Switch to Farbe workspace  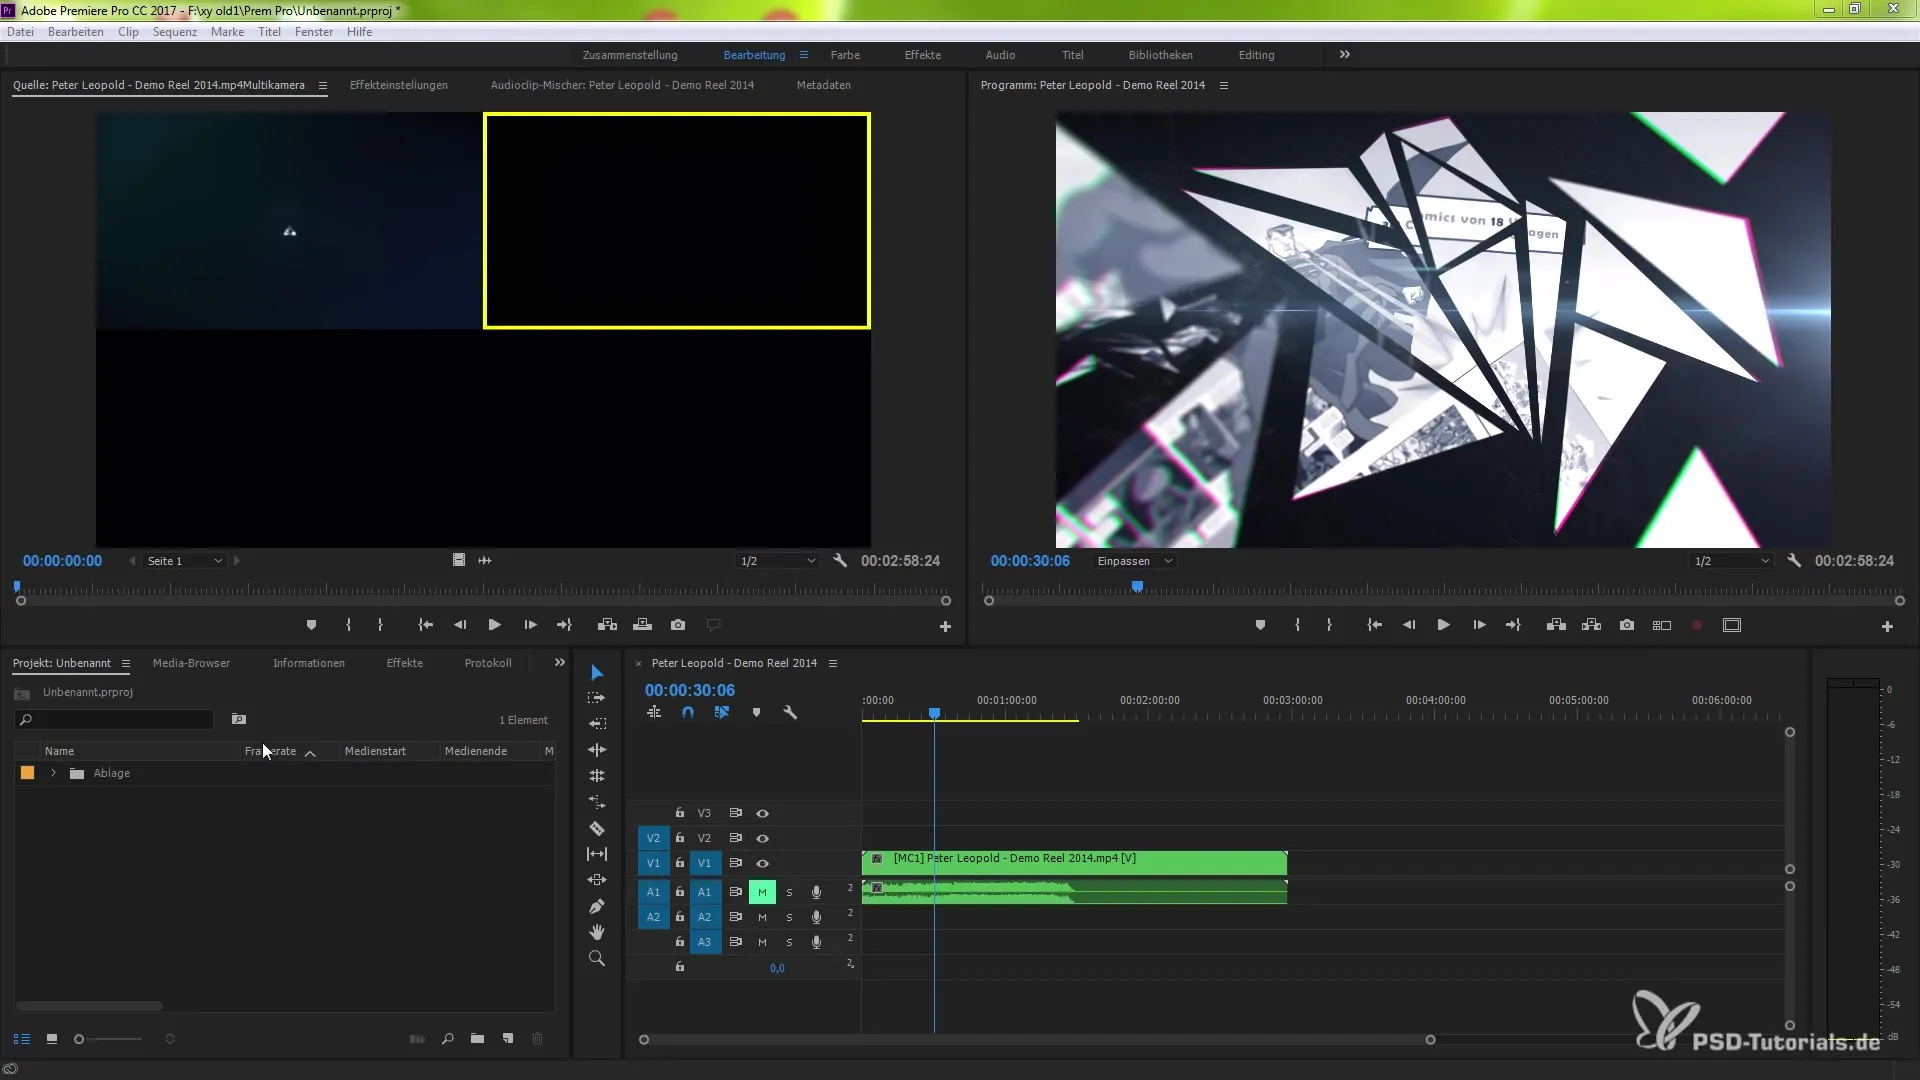845,55
